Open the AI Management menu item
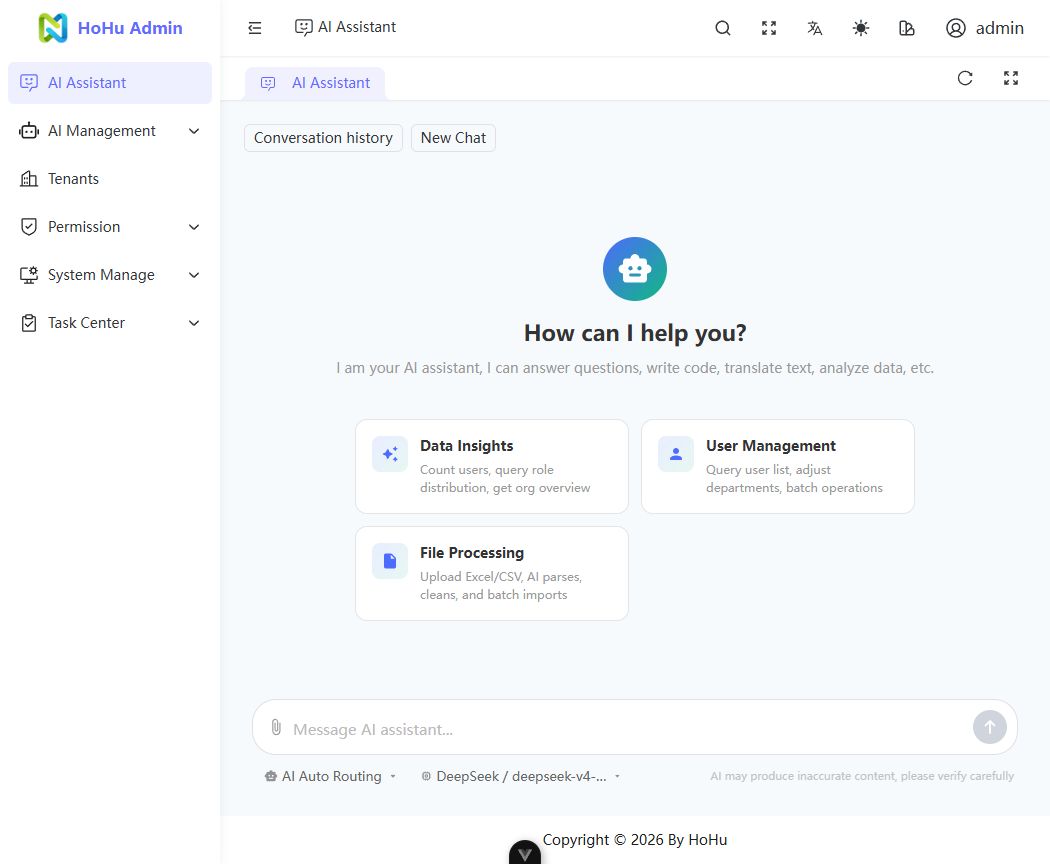1050x864 pixels. pos(110,131)
